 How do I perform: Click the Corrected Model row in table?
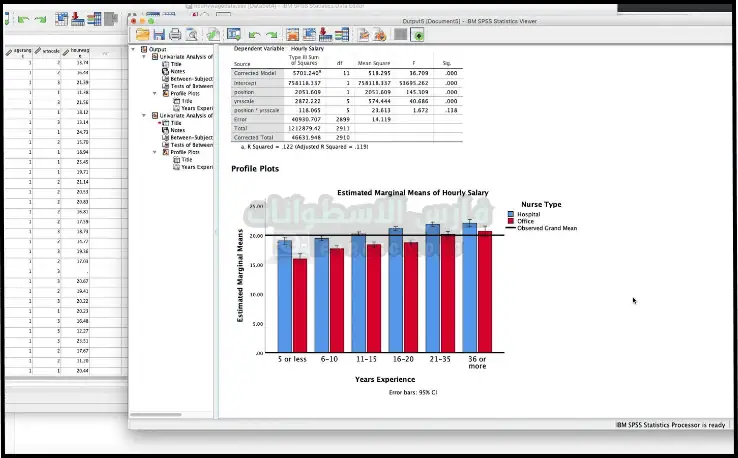[x=253, y=74]
